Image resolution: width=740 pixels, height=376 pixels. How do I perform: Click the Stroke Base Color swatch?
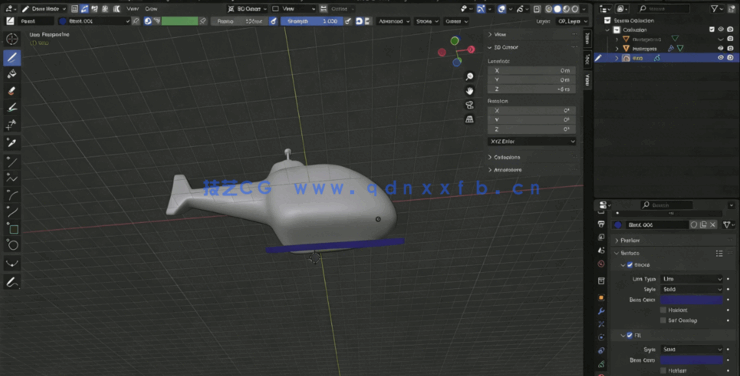[x=691, y=300]
